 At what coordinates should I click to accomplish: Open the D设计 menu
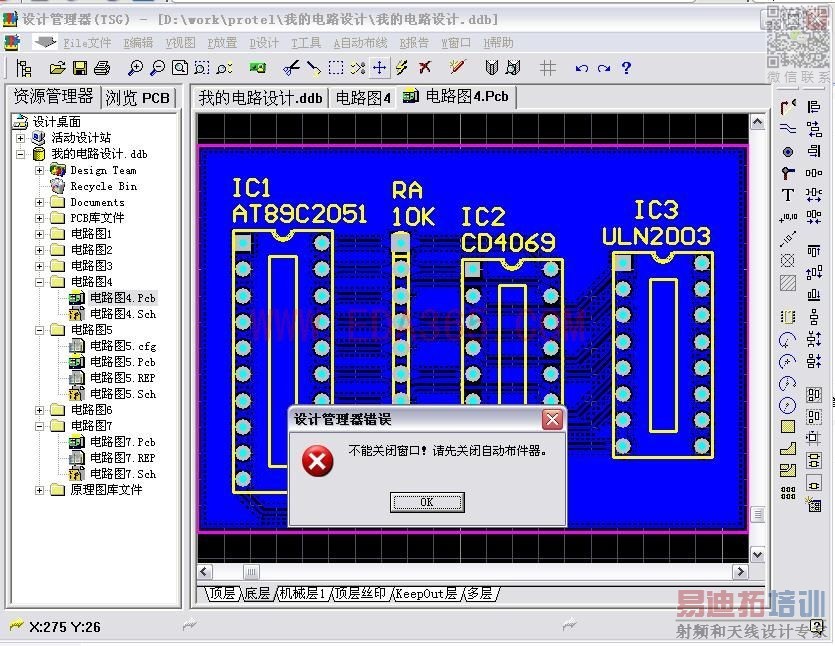pyautogui.click(x=264, y=43)
